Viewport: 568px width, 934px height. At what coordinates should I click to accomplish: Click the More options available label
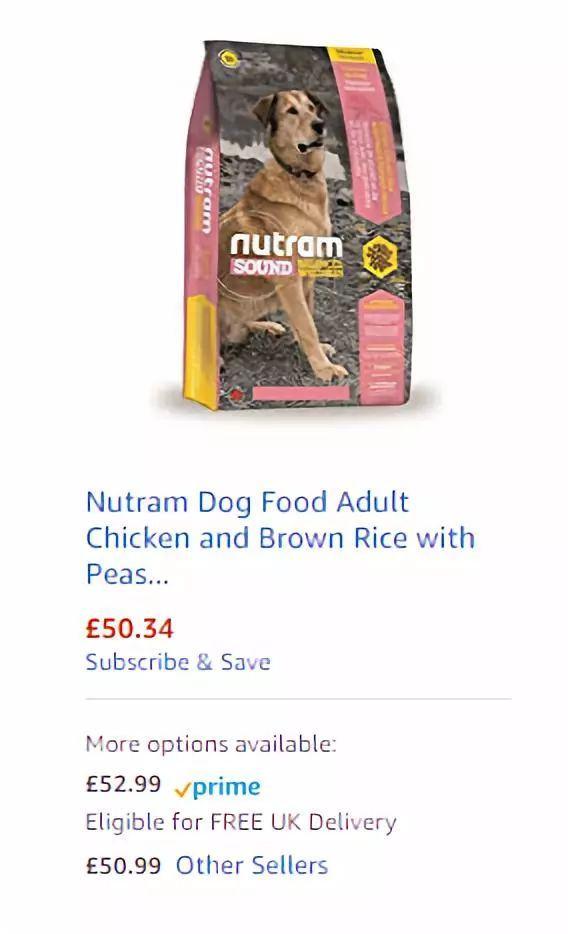[x=211, y=744]
